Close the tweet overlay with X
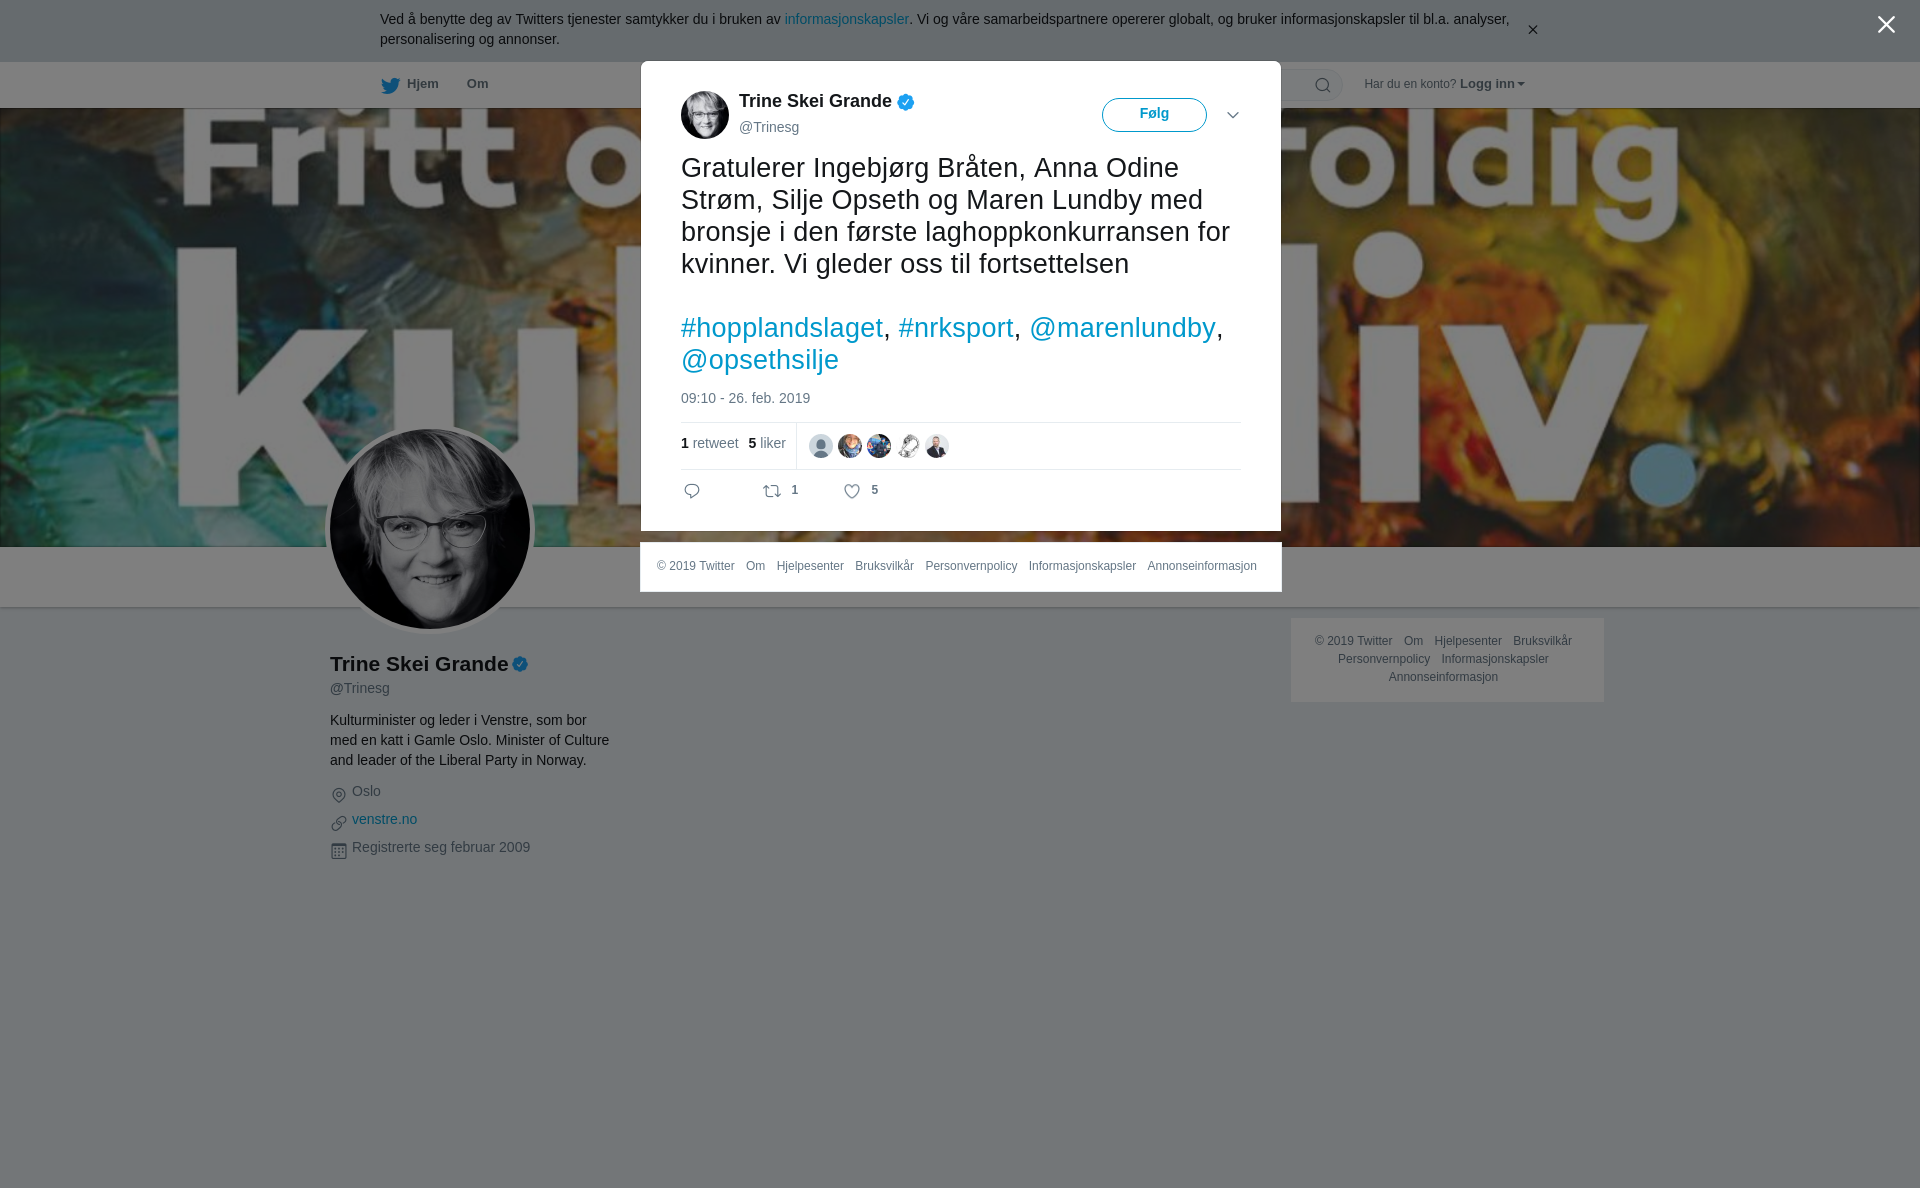 point(1886,25)
